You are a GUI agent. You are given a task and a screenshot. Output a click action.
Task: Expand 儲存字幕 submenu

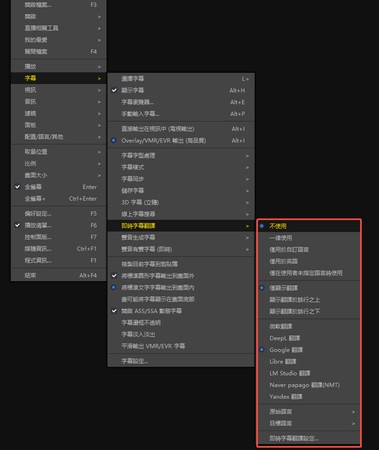[x=181, y=191]
